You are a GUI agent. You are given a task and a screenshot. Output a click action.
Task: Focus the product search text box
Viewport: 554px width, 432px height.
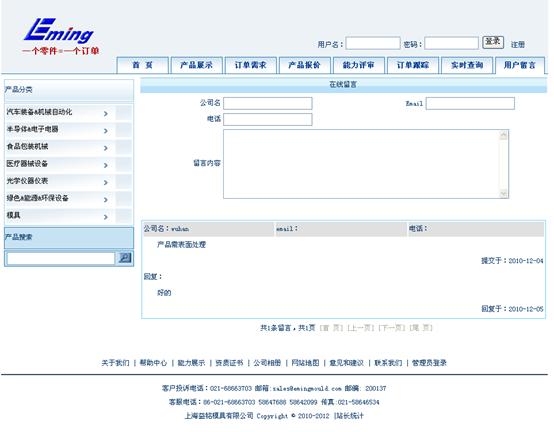pos(61,259)
